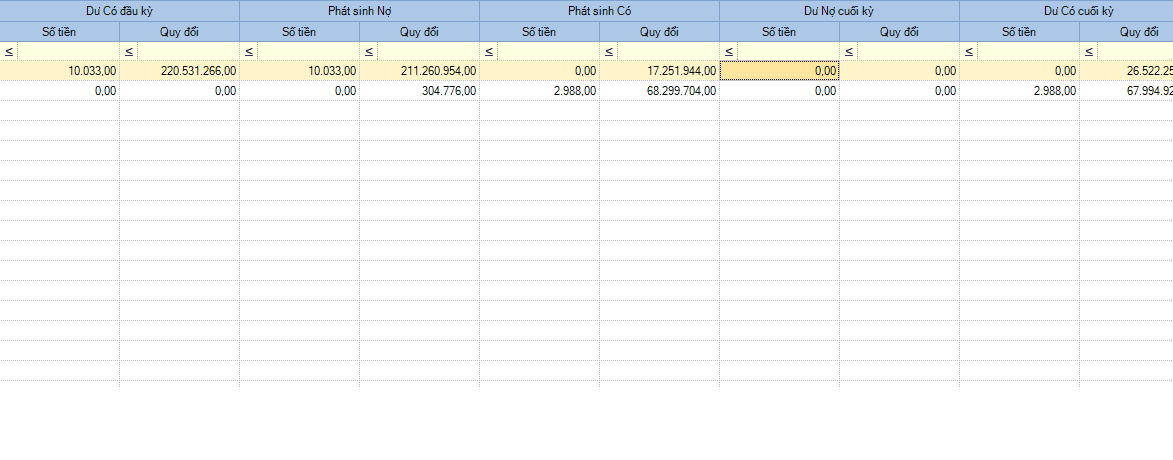This screenshot has height=460, width=1173.
Task: Focus filter box for Dư Có đầu kỳ Số tiền
Action: tap(68, 52)
